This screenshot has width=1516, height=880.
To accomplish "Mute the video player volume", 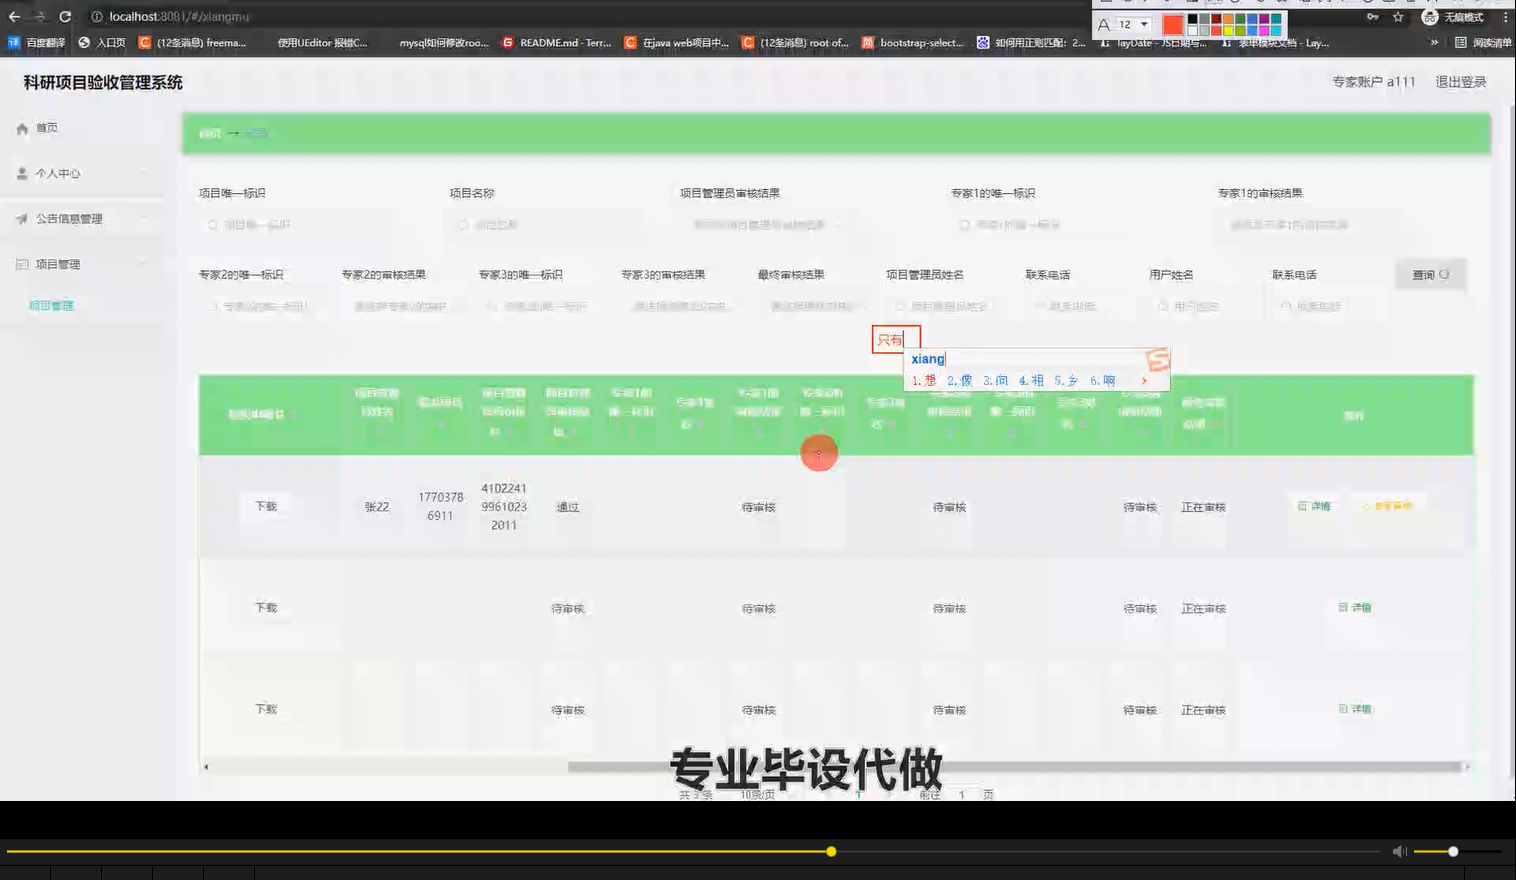I will tap(1399, 850).
